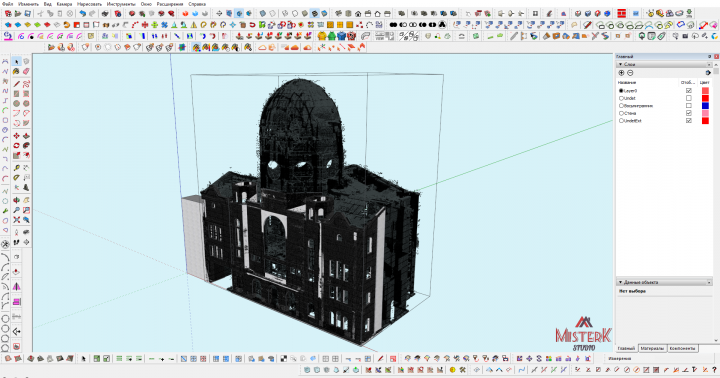Choose the Paint Bucket tool
This screenshot has width=720, height=378.
pos(17,71)
